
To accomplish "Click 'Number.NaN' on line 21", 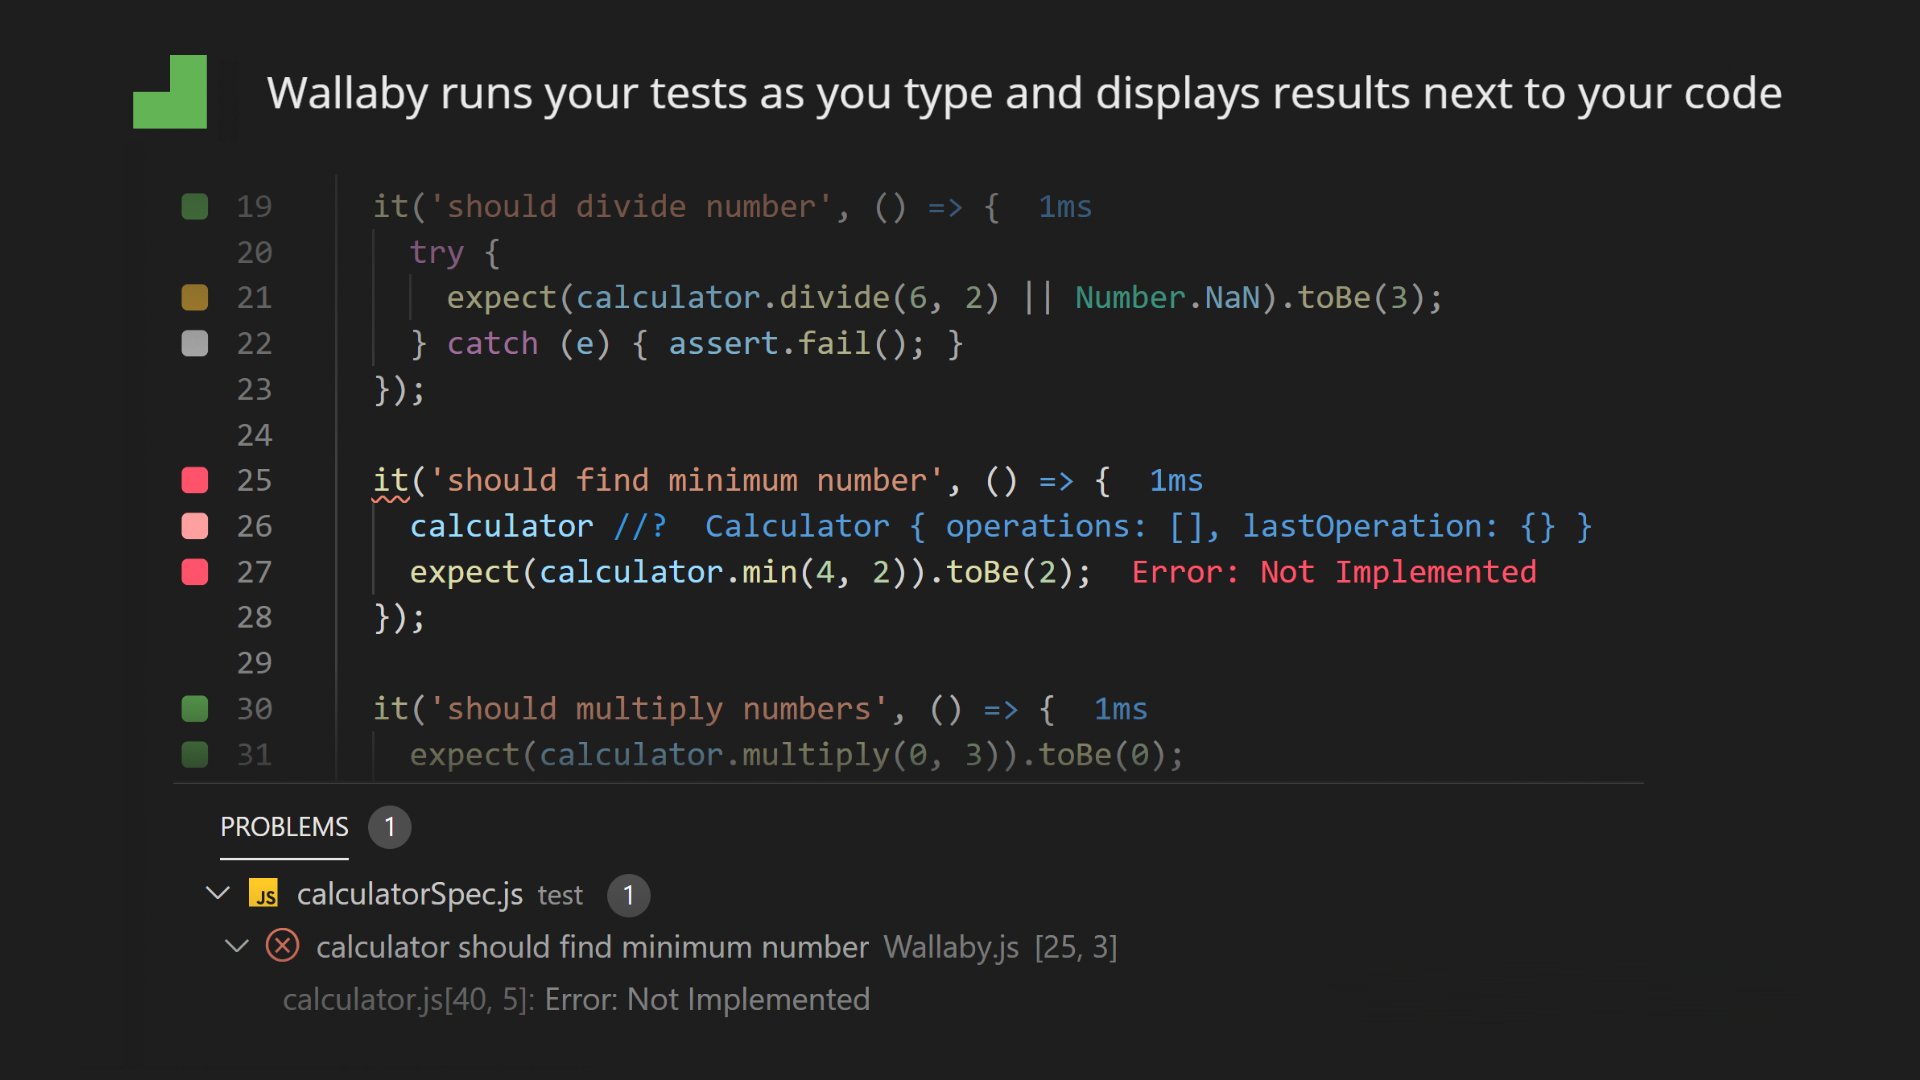I will coord(1167,298).
